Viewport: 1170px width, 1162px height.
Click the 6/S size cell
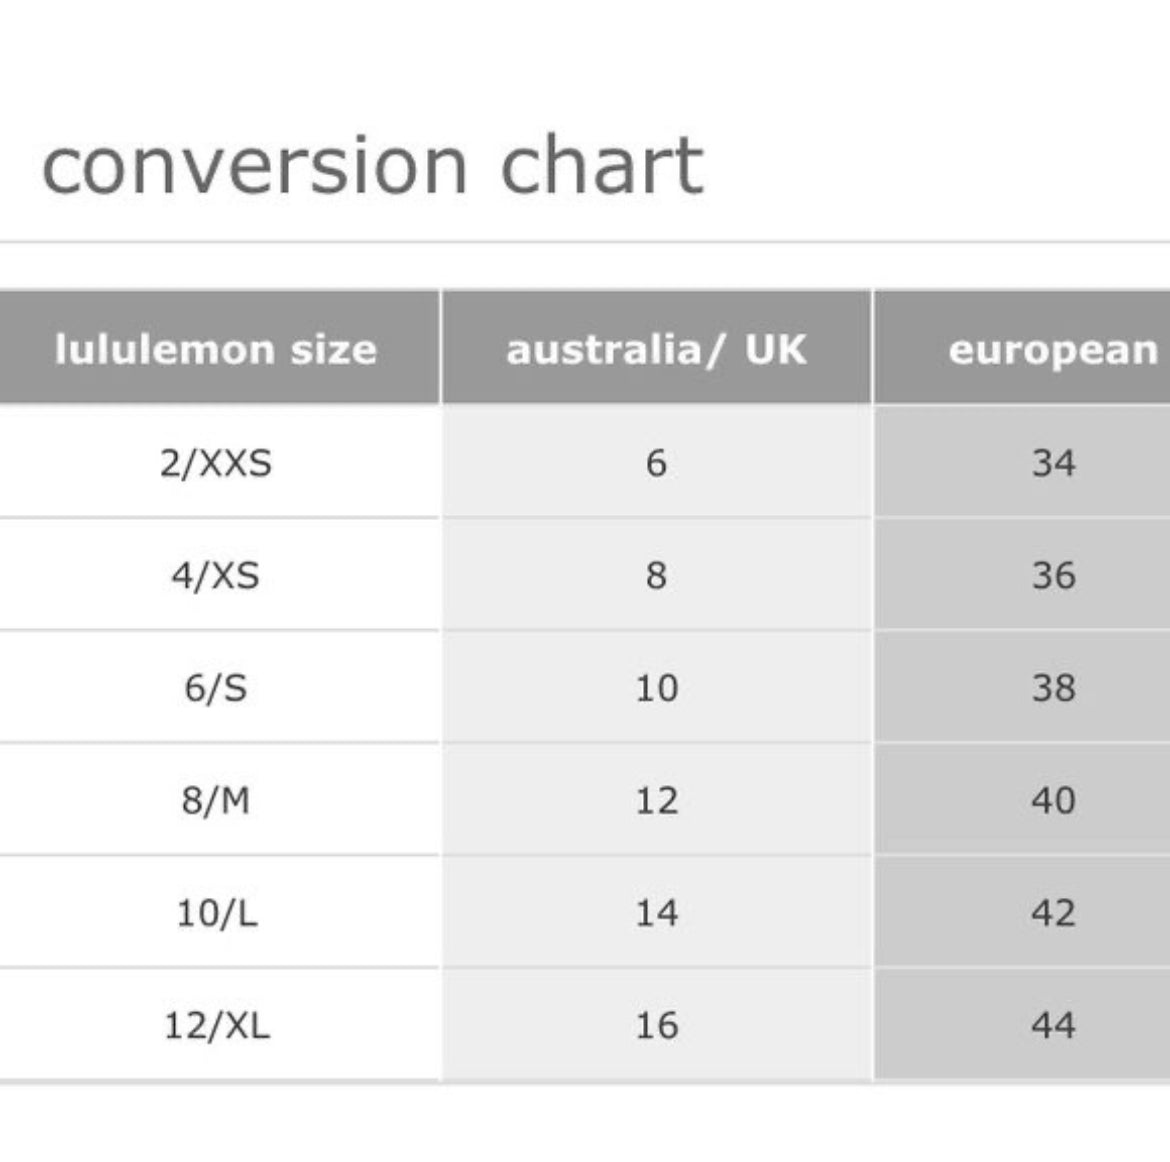click(219, 687)
